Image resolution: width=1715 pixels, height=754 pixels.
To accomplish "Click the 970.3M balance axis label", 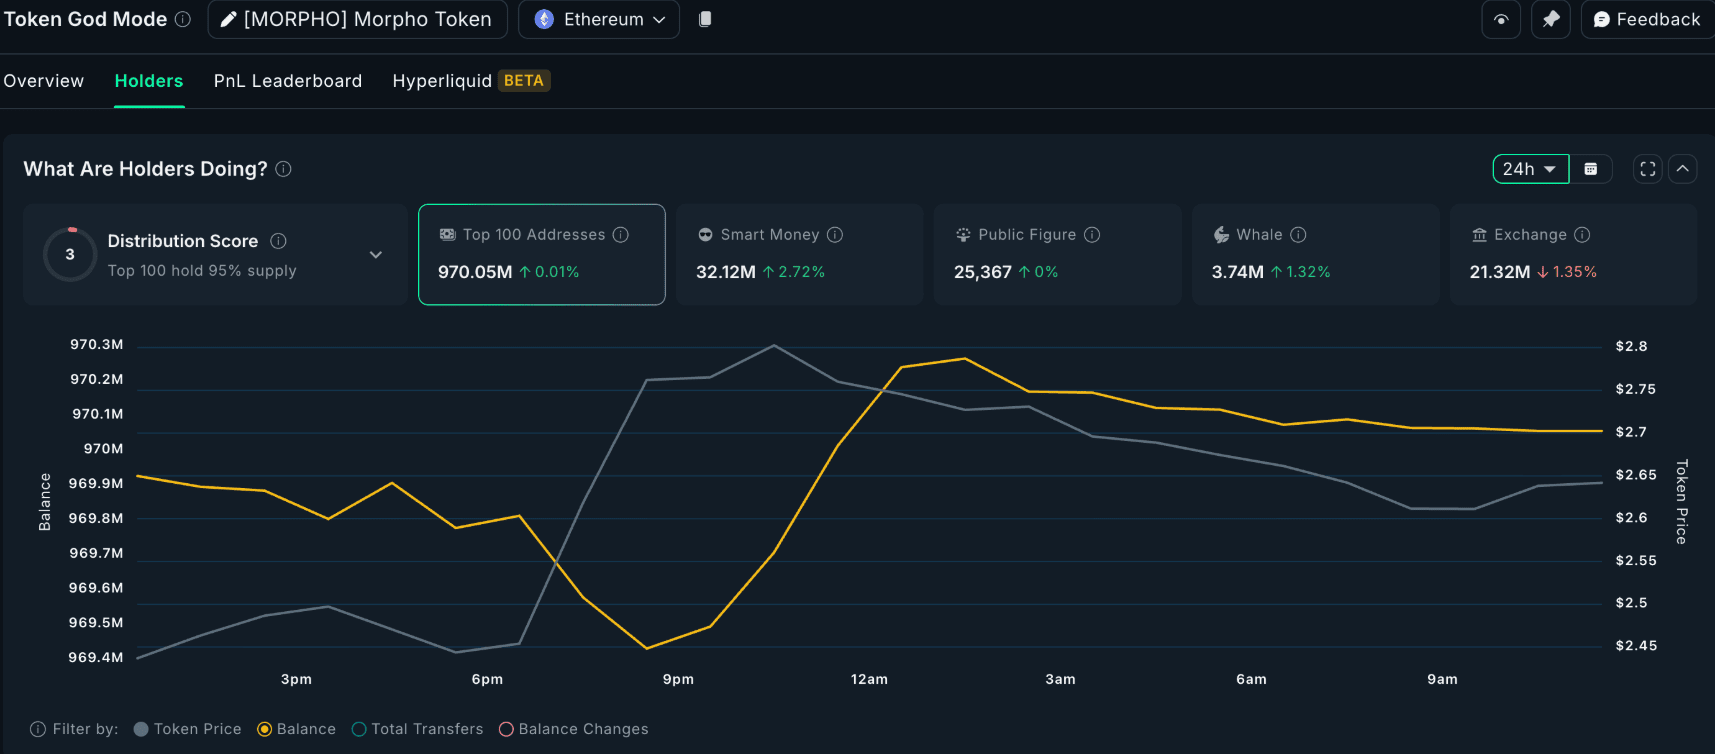I will [x=97, y=344].
